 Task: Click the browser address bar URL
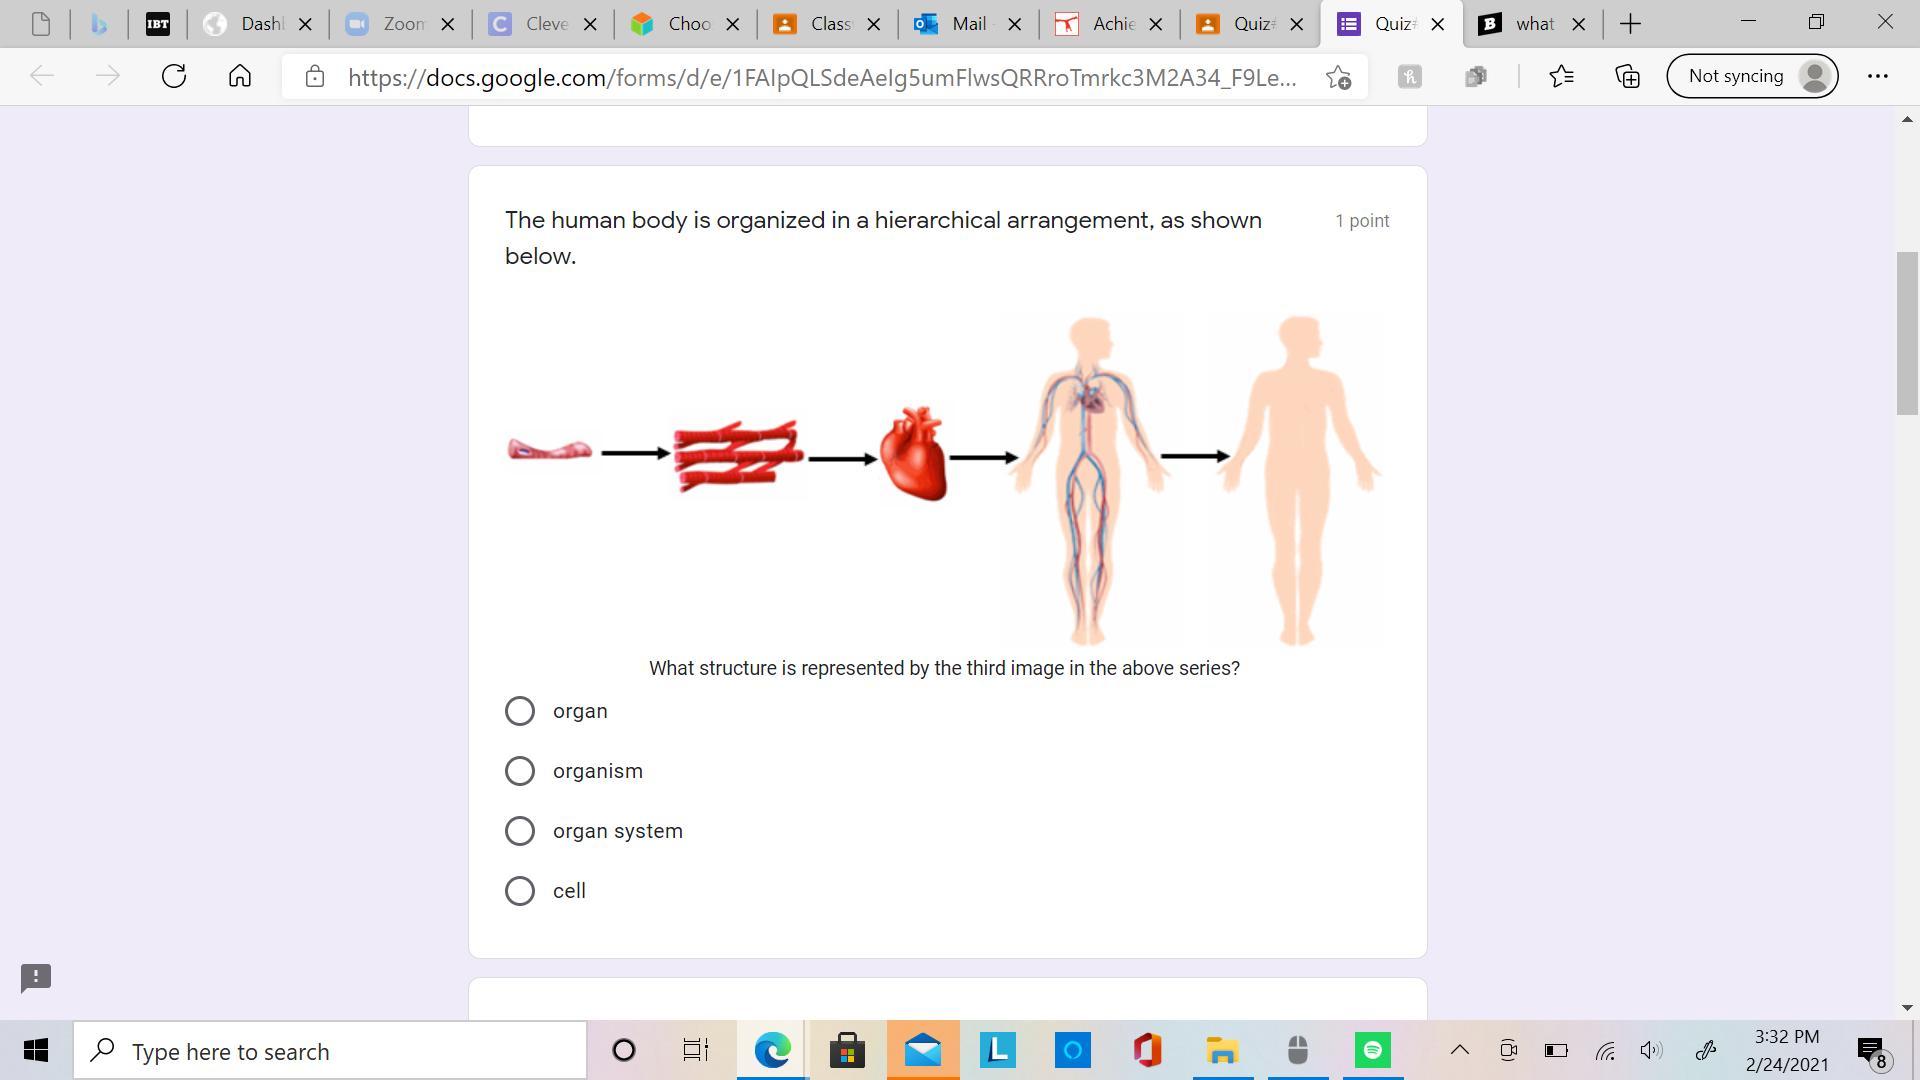(820, 77)
